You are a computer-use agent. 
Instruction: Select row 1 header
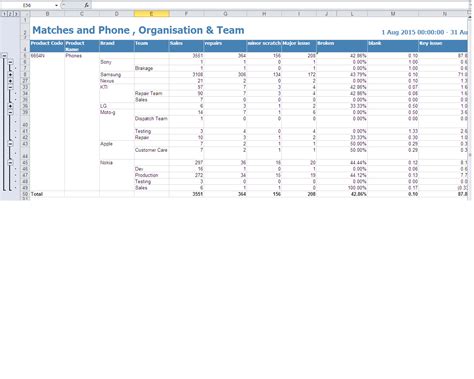[25, 20]
